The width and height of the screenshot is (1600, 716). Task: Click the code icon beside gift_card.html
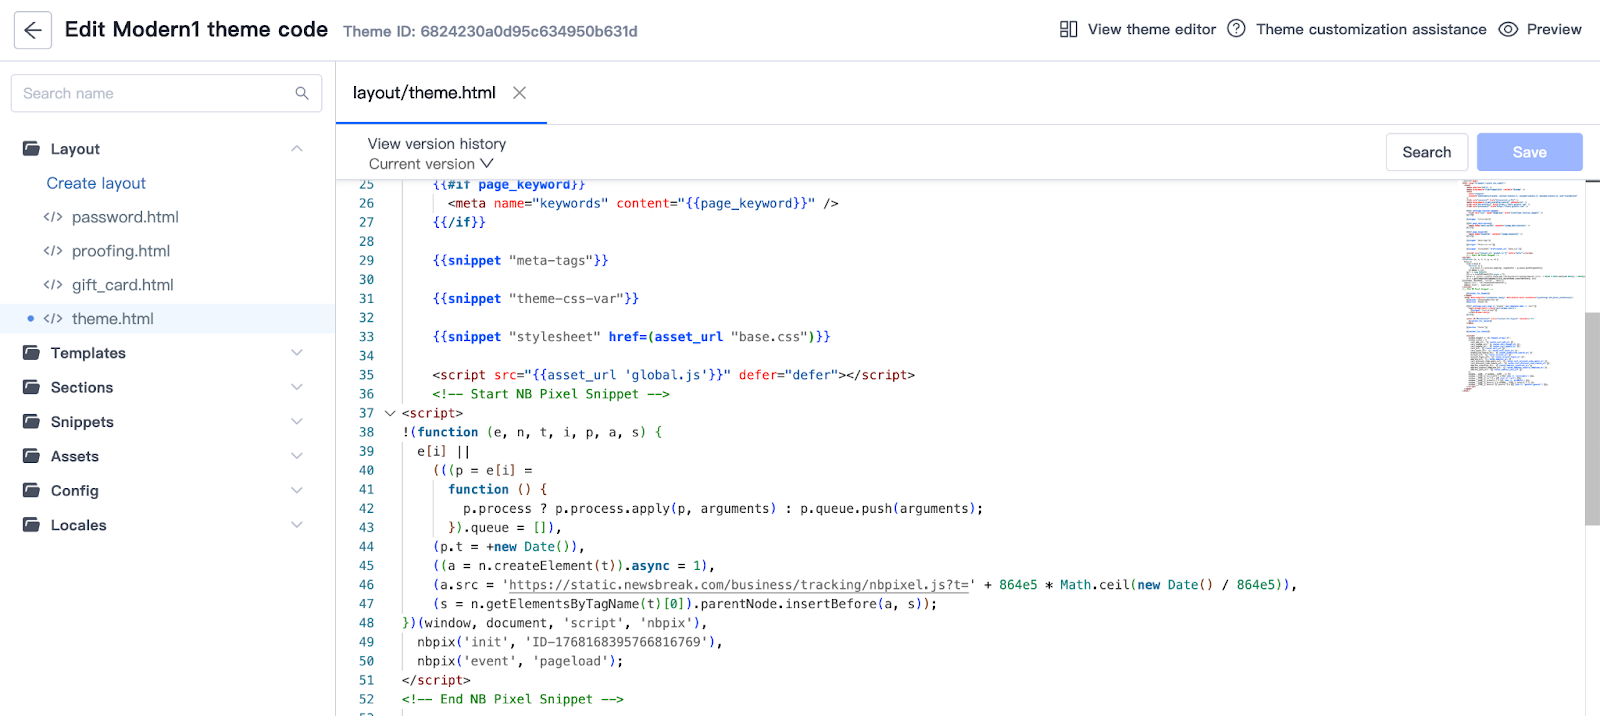[x=53, y=285]
